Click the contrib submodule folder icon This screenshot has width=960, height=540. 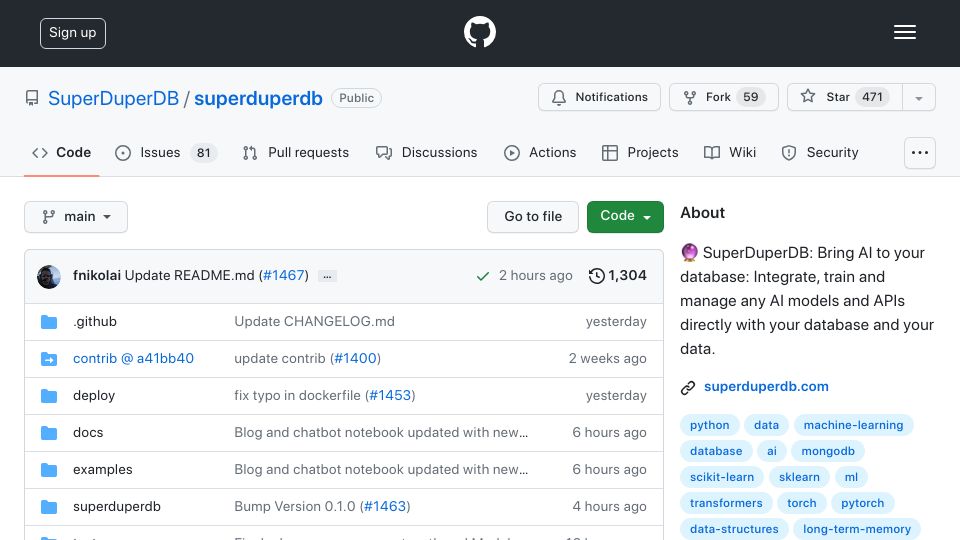49,359
